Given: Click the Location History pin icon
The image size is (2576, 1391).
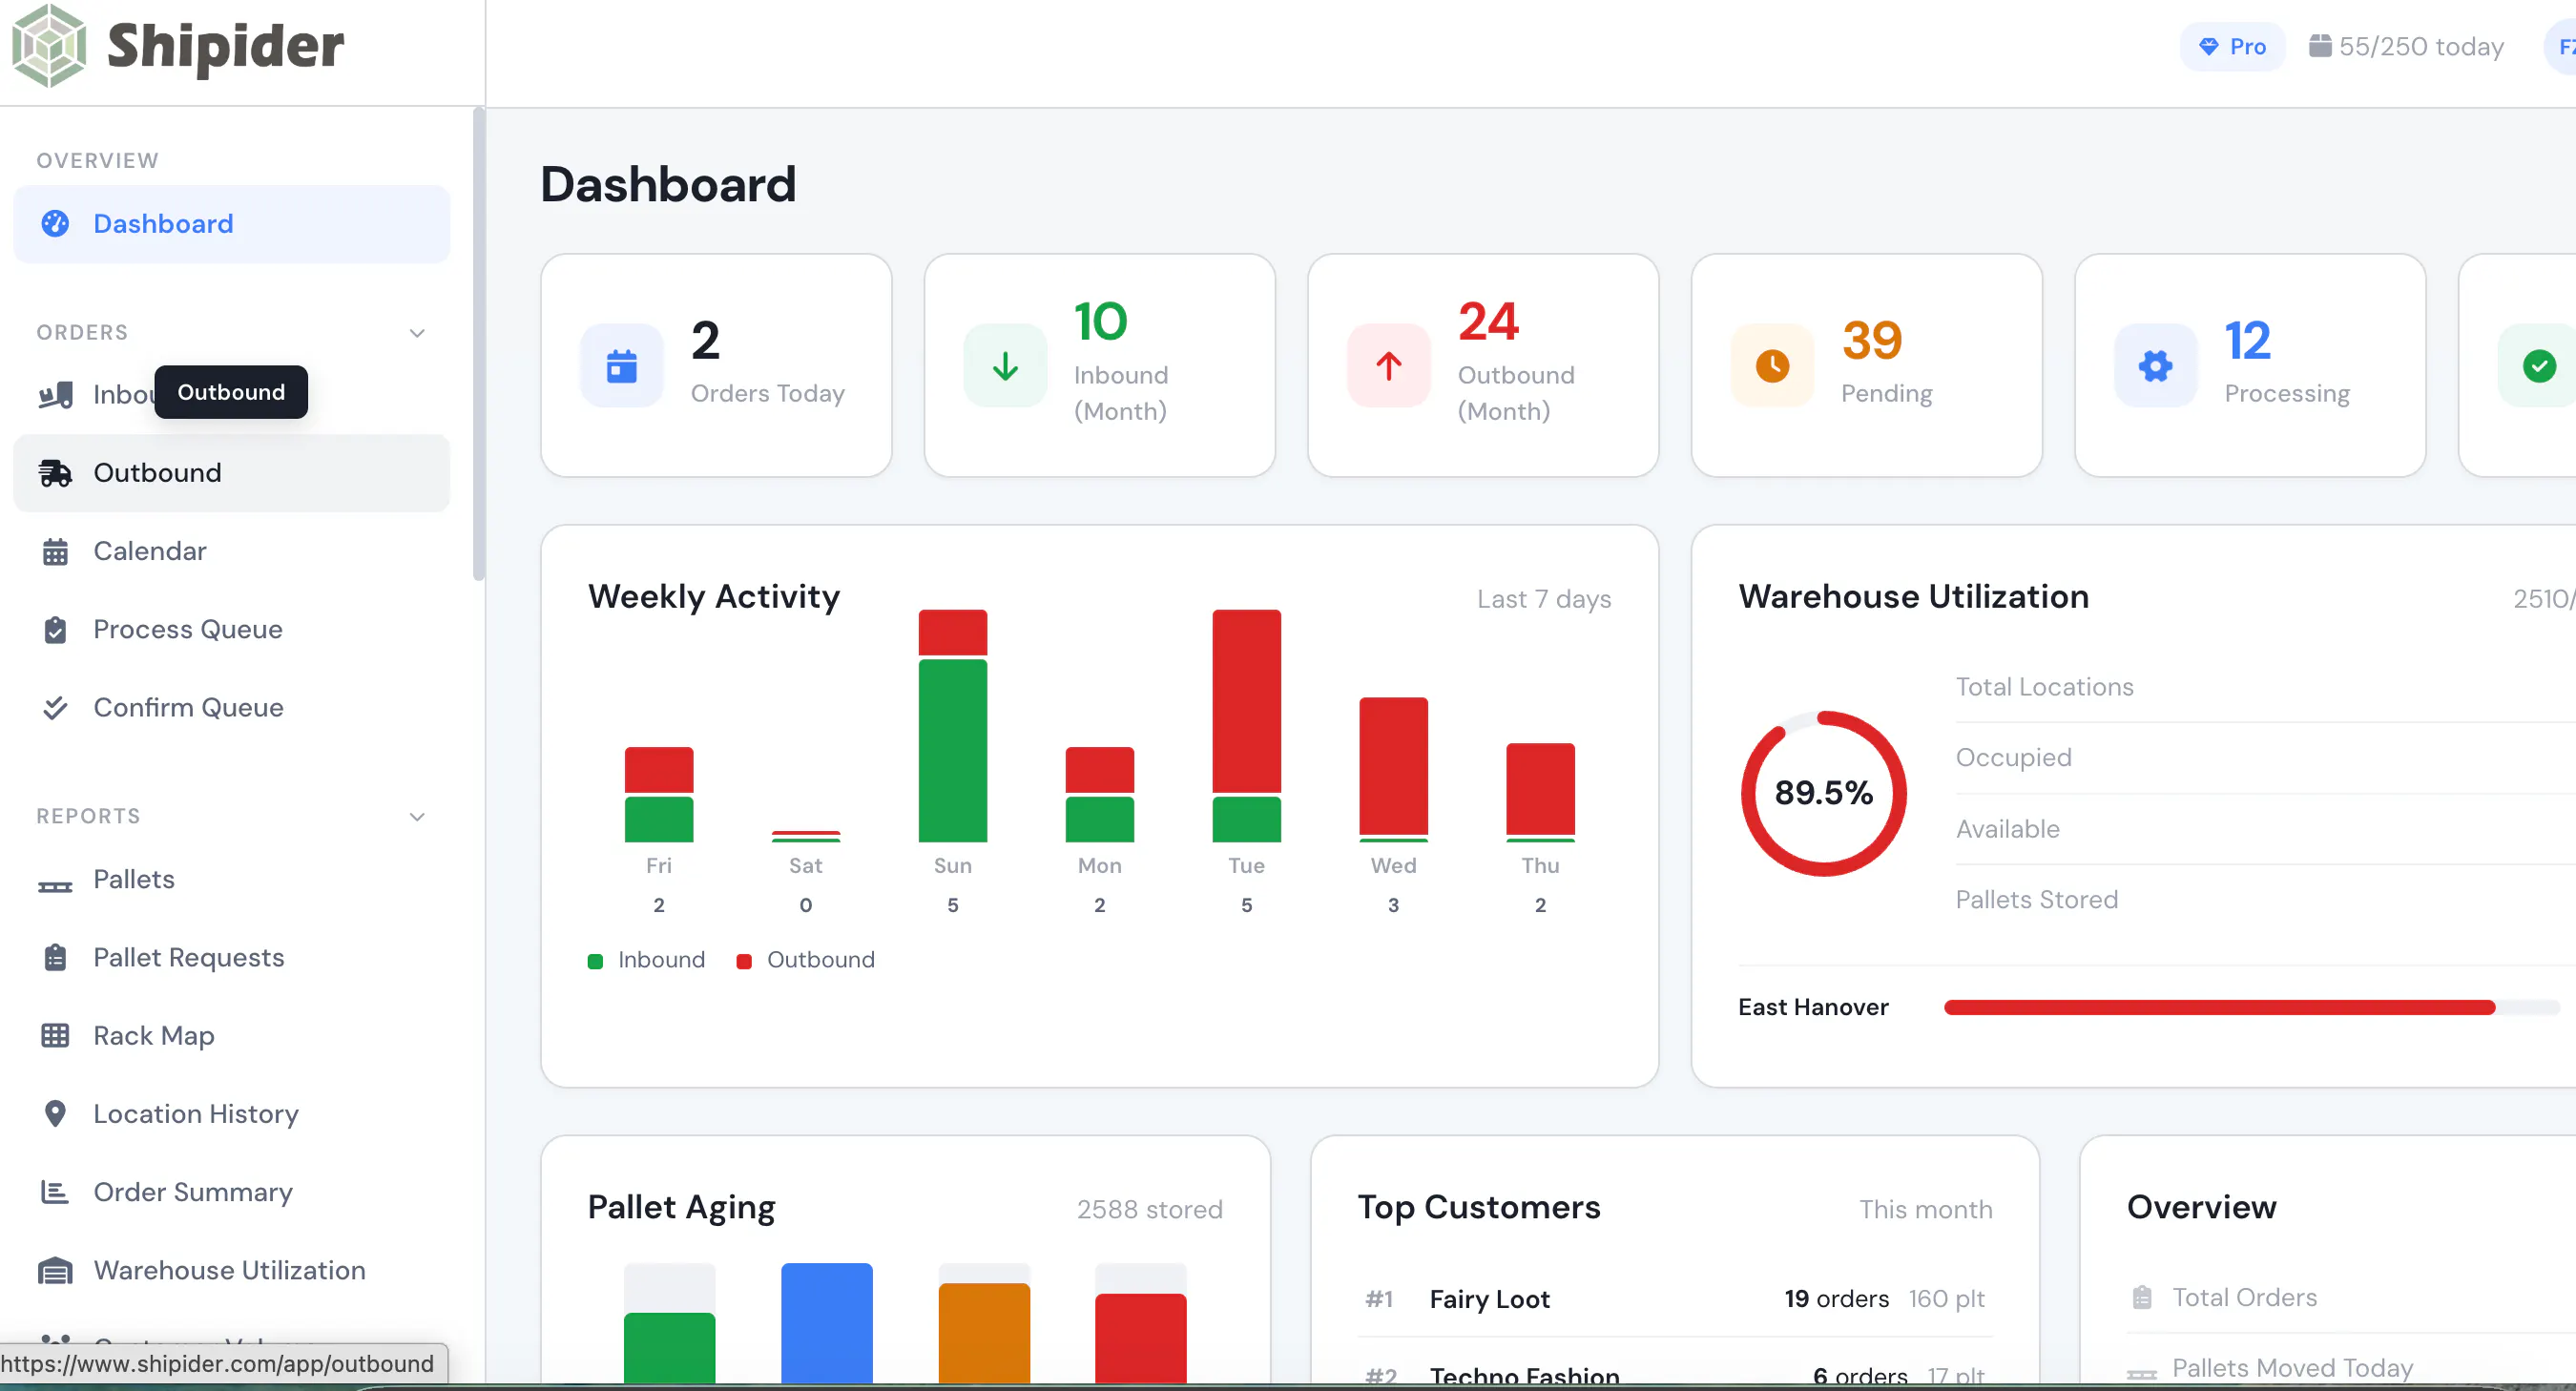Looking at the screenshot, I should pos(55,1113).
